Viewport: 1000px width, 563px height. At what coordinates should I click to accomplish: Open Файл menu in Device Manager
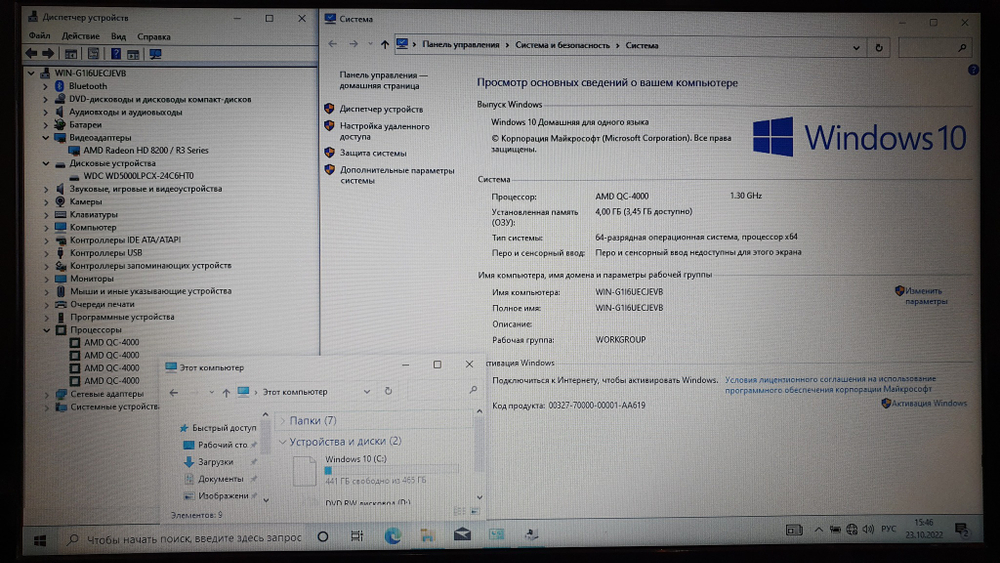coord(40,36)
